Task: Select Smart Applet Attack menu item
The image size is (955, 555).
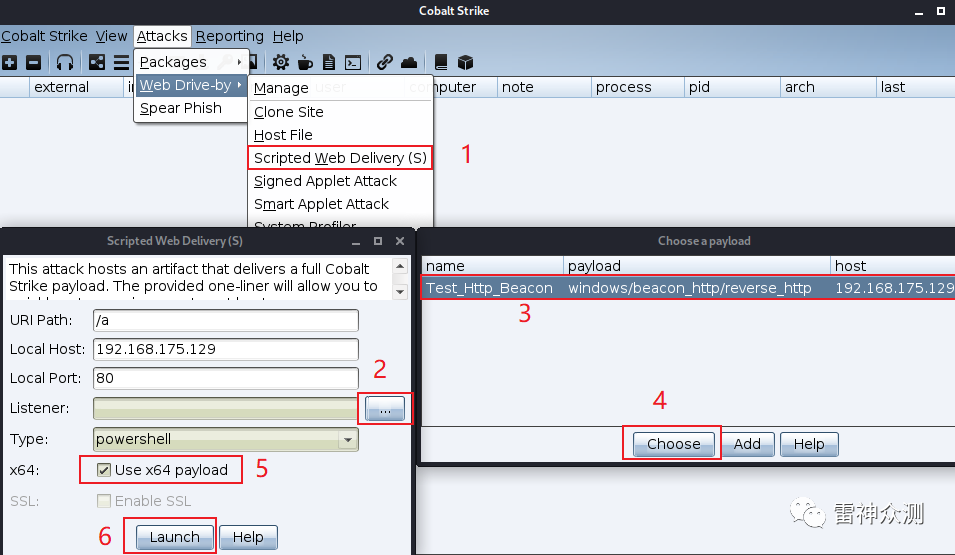Action: pos(340,204)
